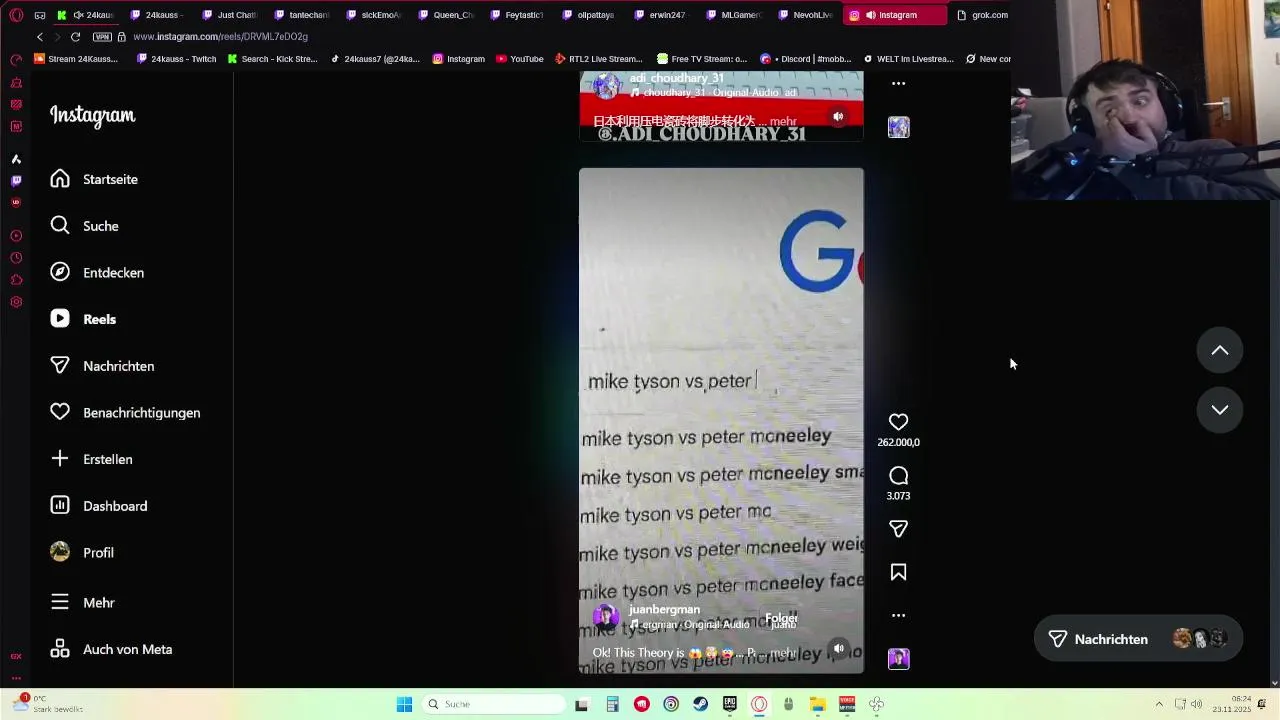Click audio thumbnail beside adi_choudhary_31 reel
Image resolution: width=1280 pixels, height=720 pixels.
click(x=898, y=127)
